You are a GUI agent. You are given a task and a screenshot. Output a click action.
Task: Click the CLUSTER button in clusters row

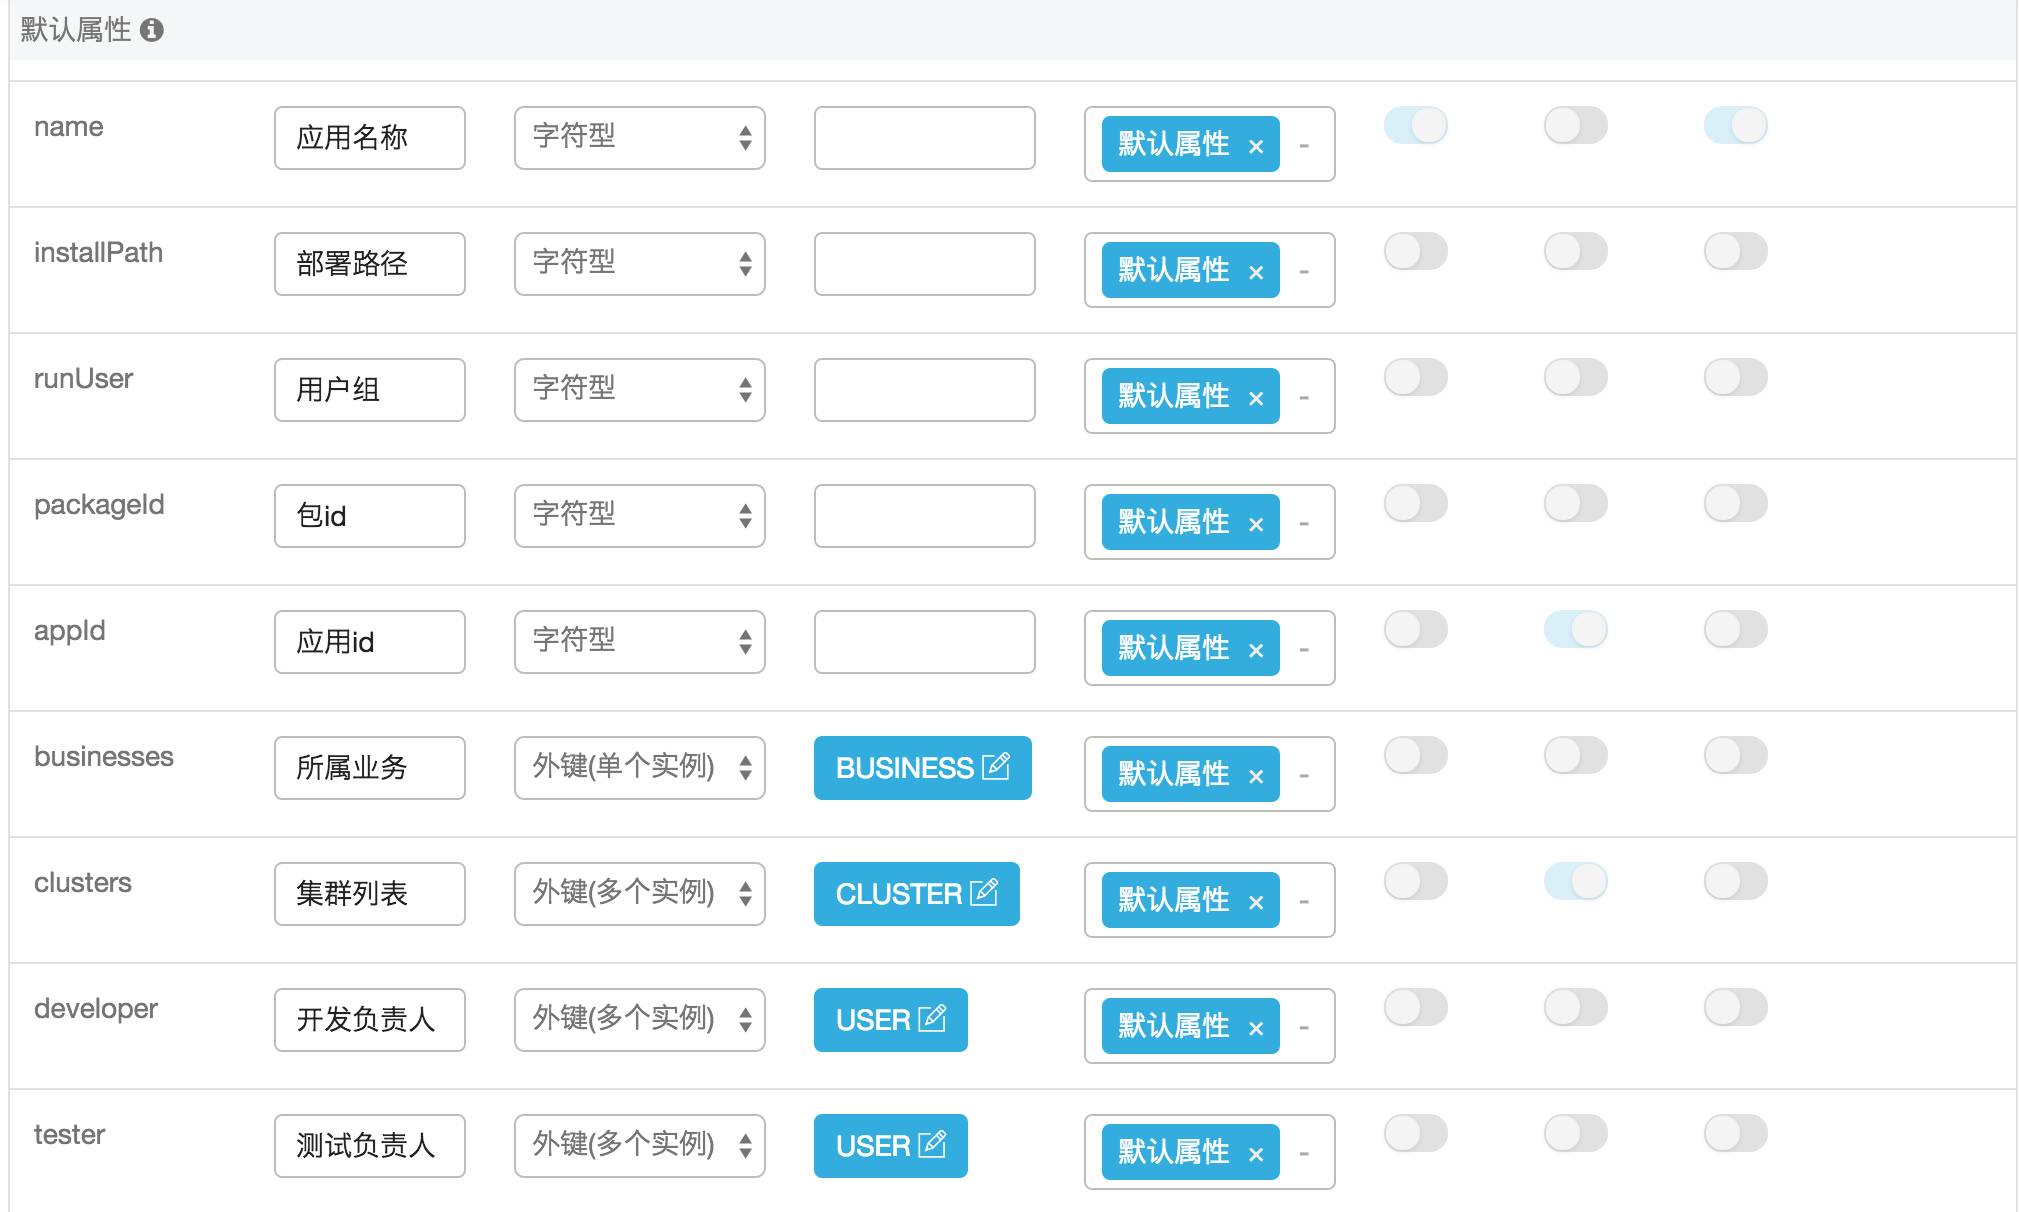tap(900, 893)
